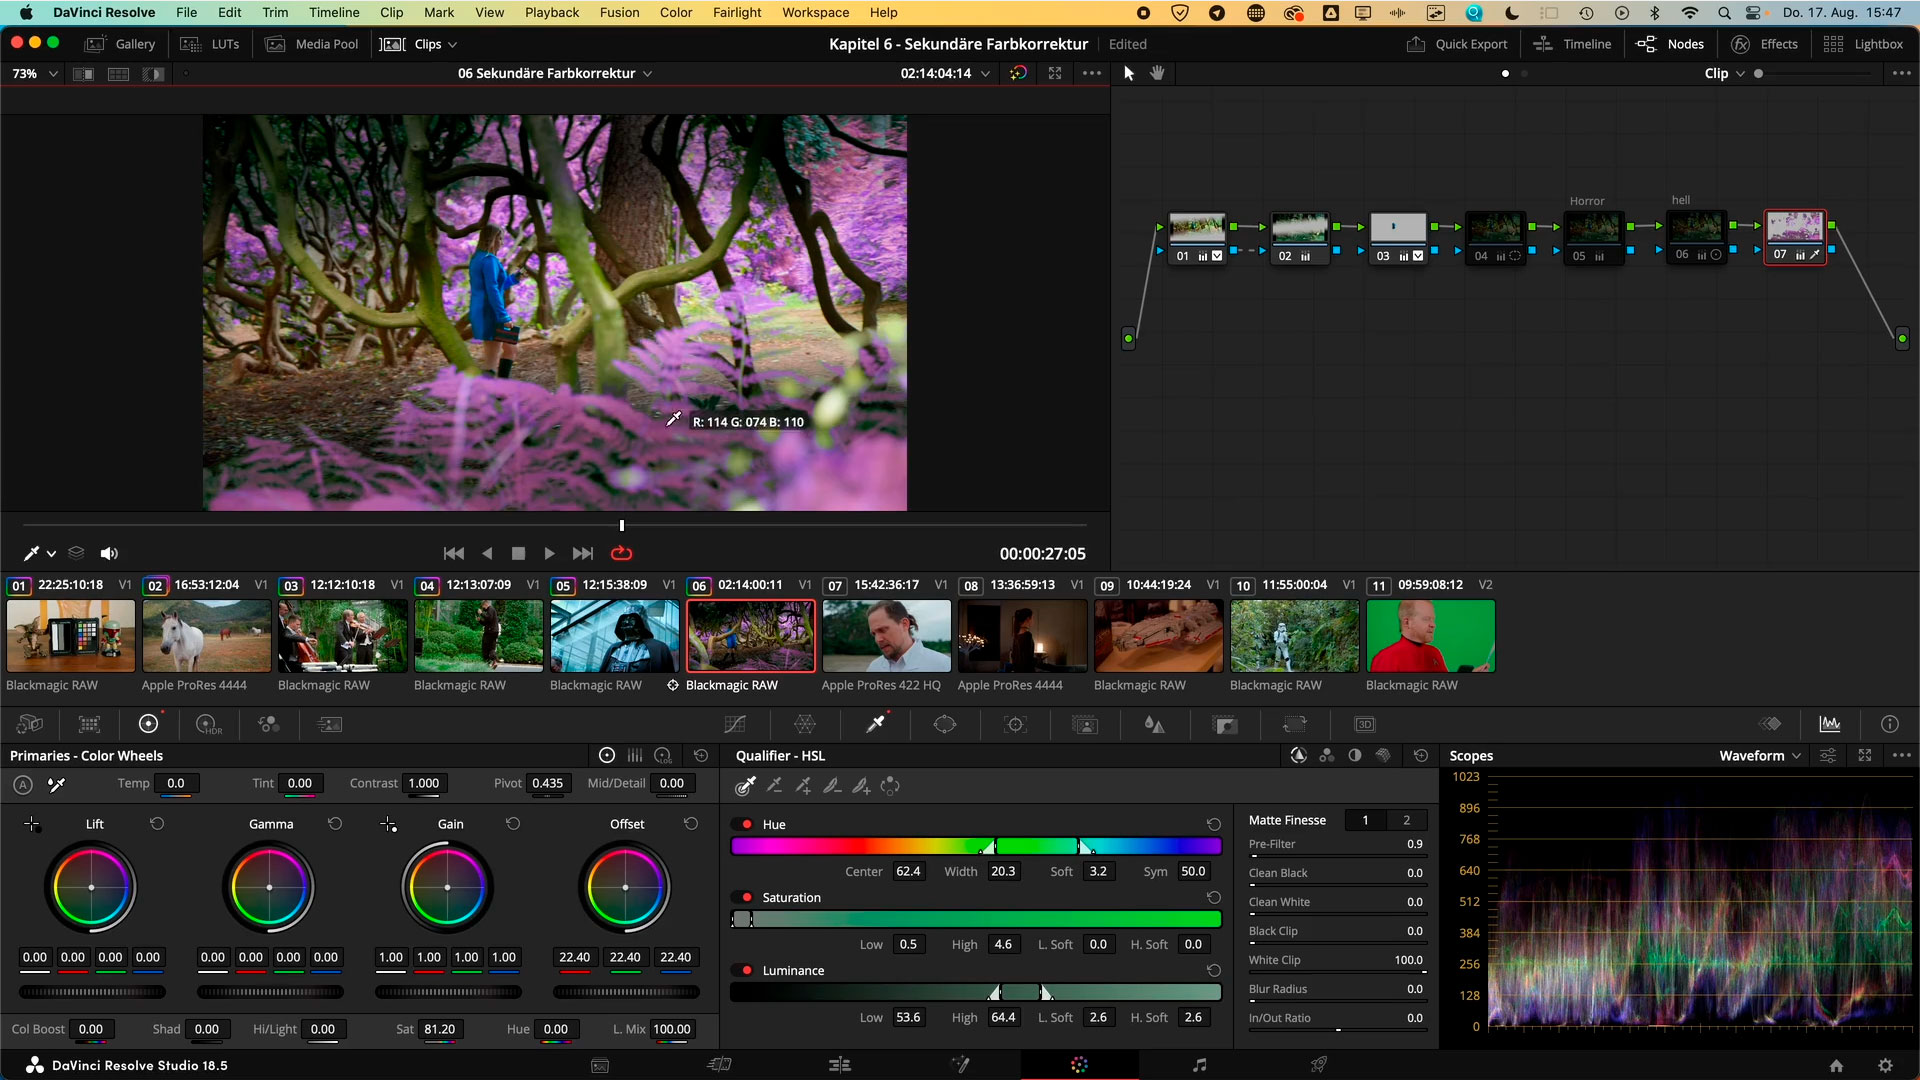The width and height of the screenshot is (1920, 1080).
Task: Open the HDR color wheels palette
Action: (x=208, y=724)
